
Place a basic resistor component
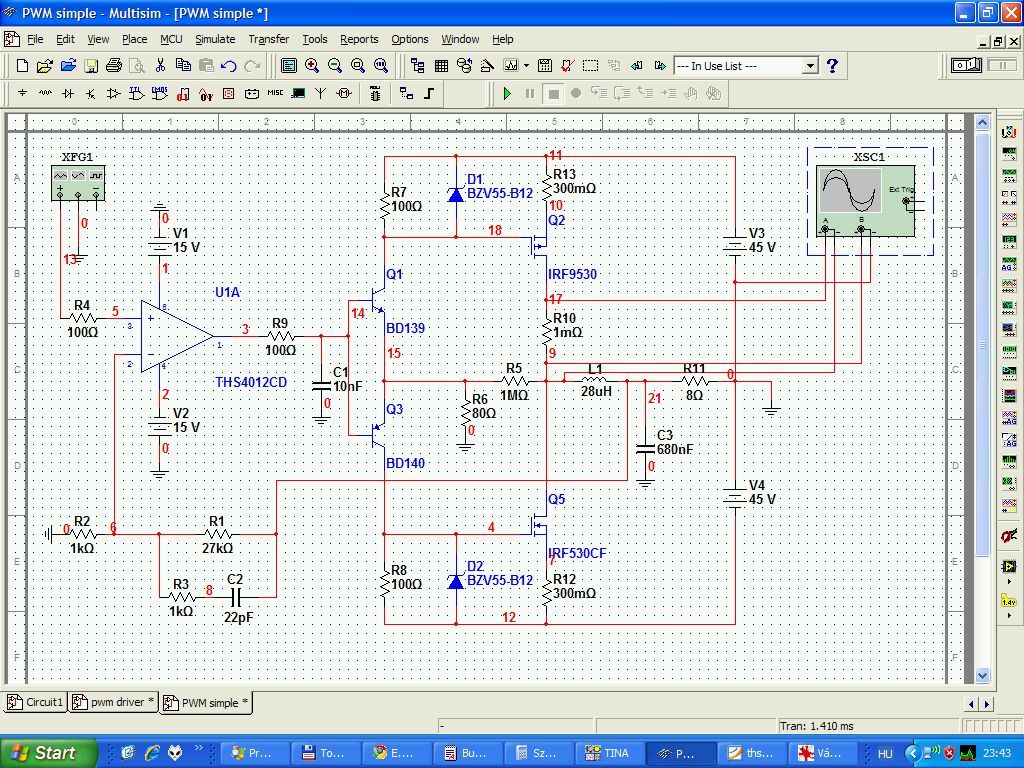[45, 94]
